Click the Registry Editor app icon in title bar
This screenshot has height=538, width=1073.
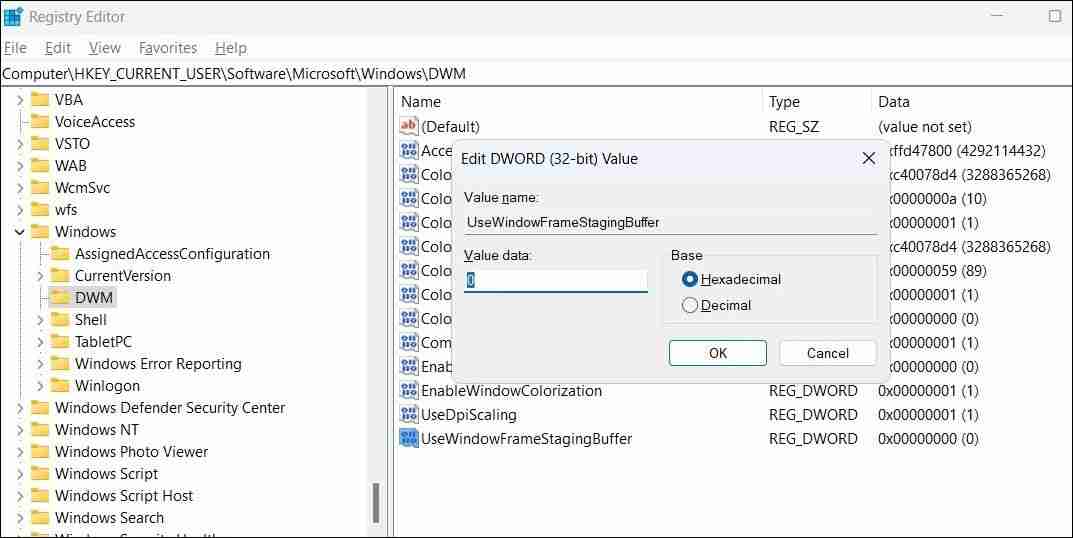coord(13,16)
